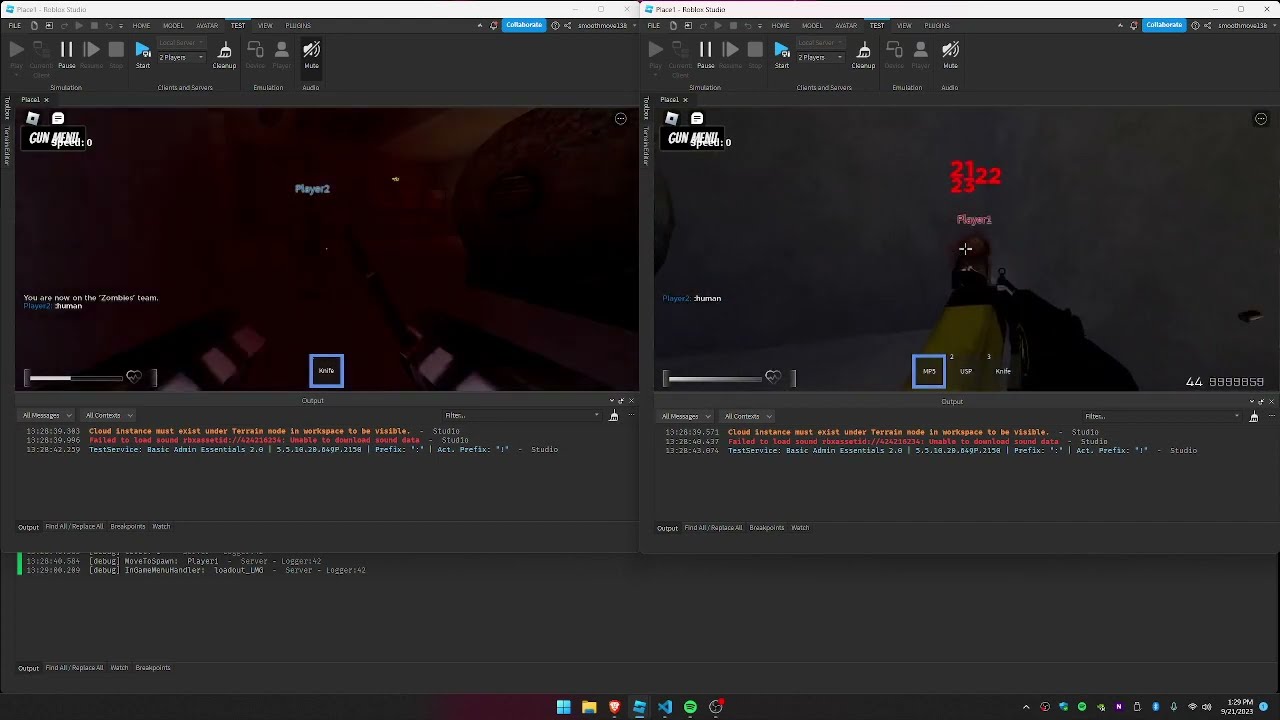Open notifications bell in left window
This screenshot has width=1280, height=720.
(x=493, y=25)
